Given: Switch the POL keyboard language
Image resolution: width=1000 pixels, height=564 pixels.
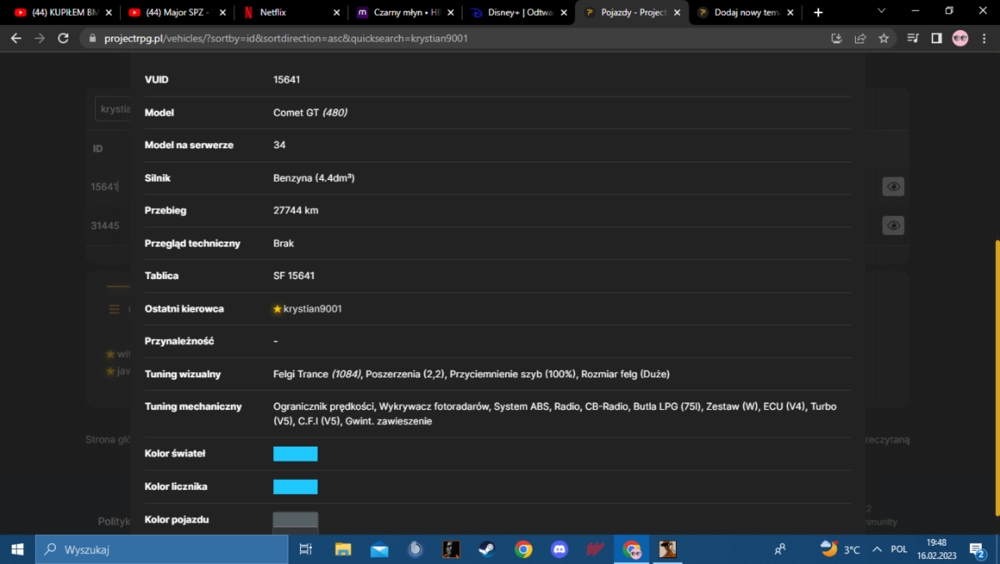Looking at the screenshot, I should (899, 549).
